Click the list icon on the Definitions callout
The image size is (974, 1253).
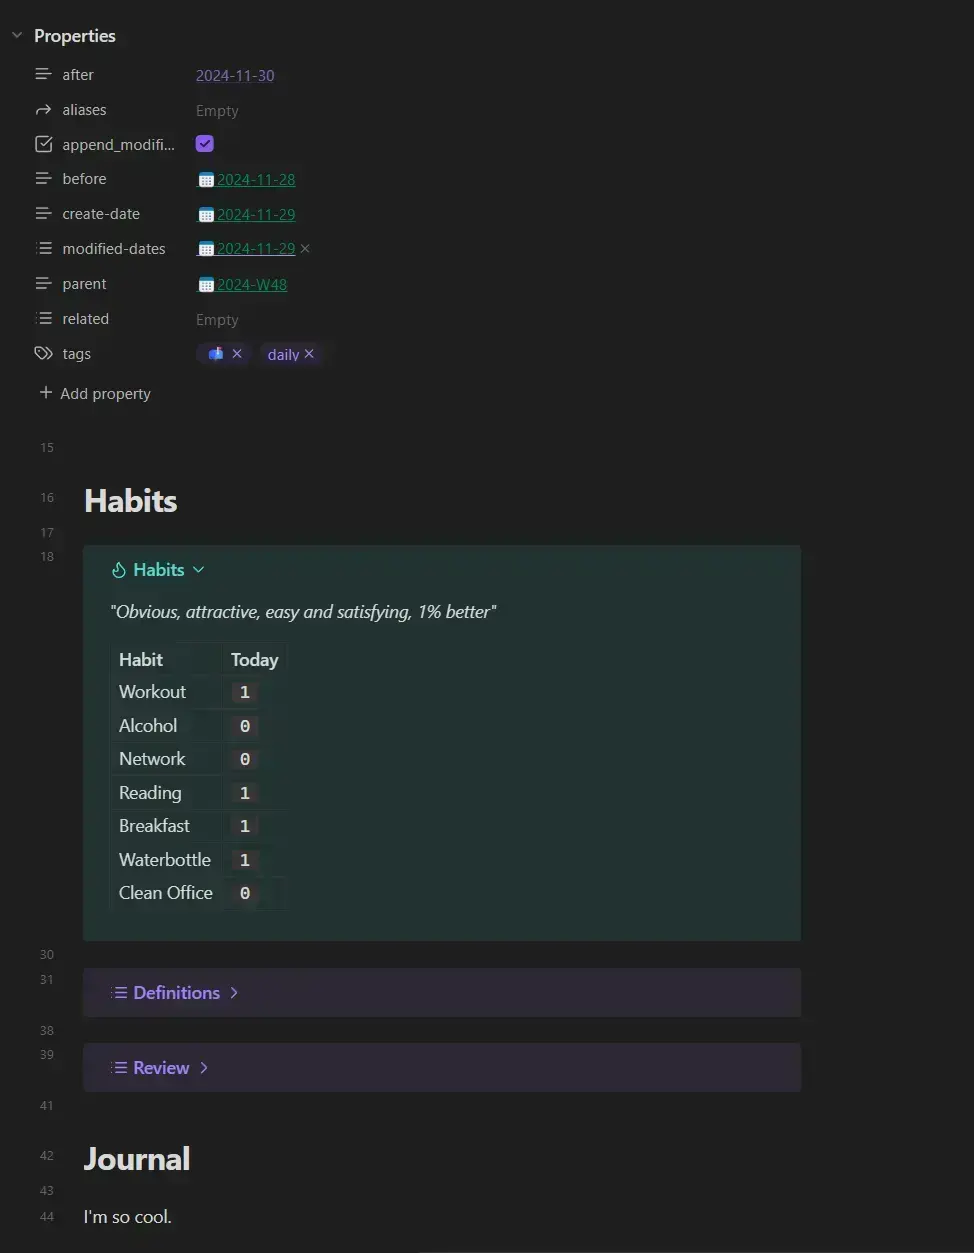tap(119, 993)
